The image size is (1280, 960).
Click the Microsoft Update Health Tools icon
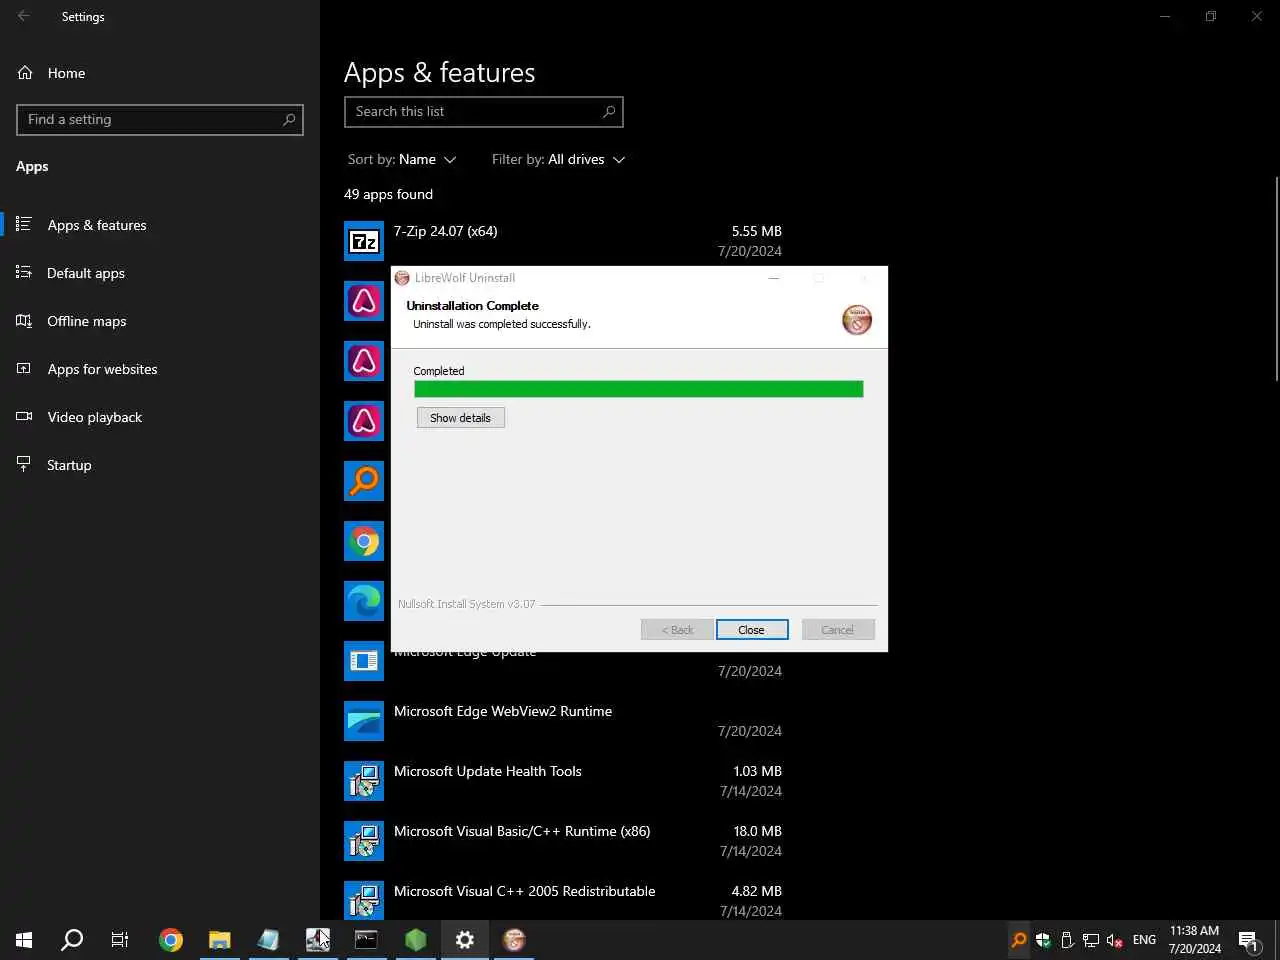click(364, 781)
